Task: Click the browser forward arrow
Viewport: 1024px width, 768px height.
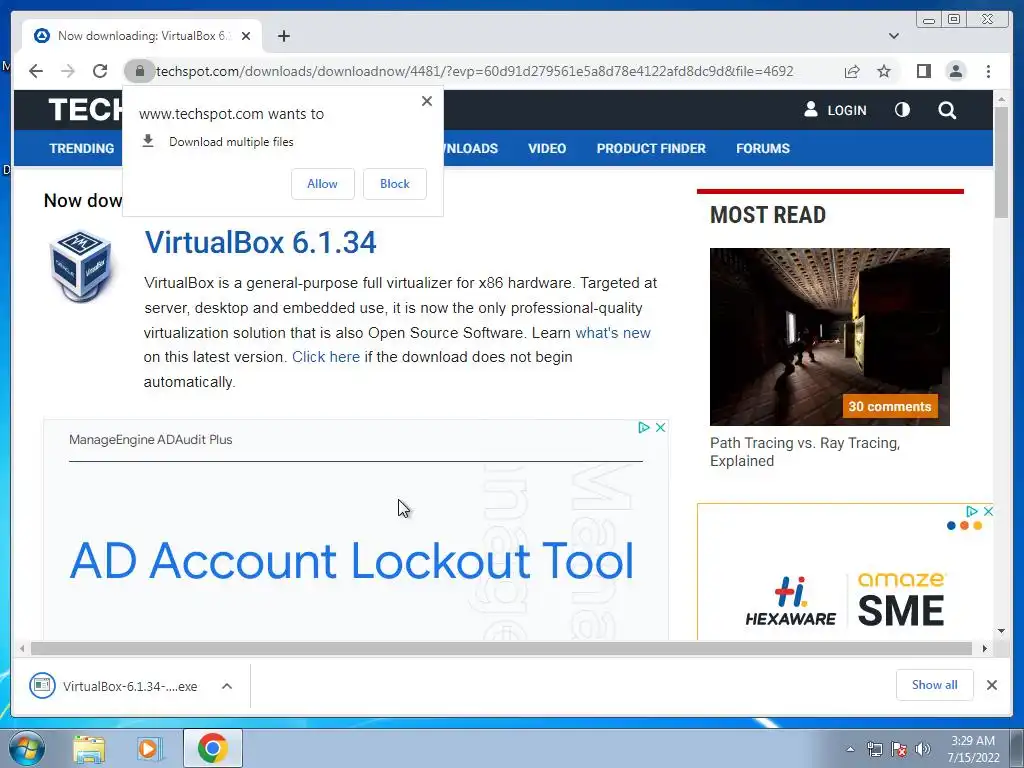Action: click(68, 71)
